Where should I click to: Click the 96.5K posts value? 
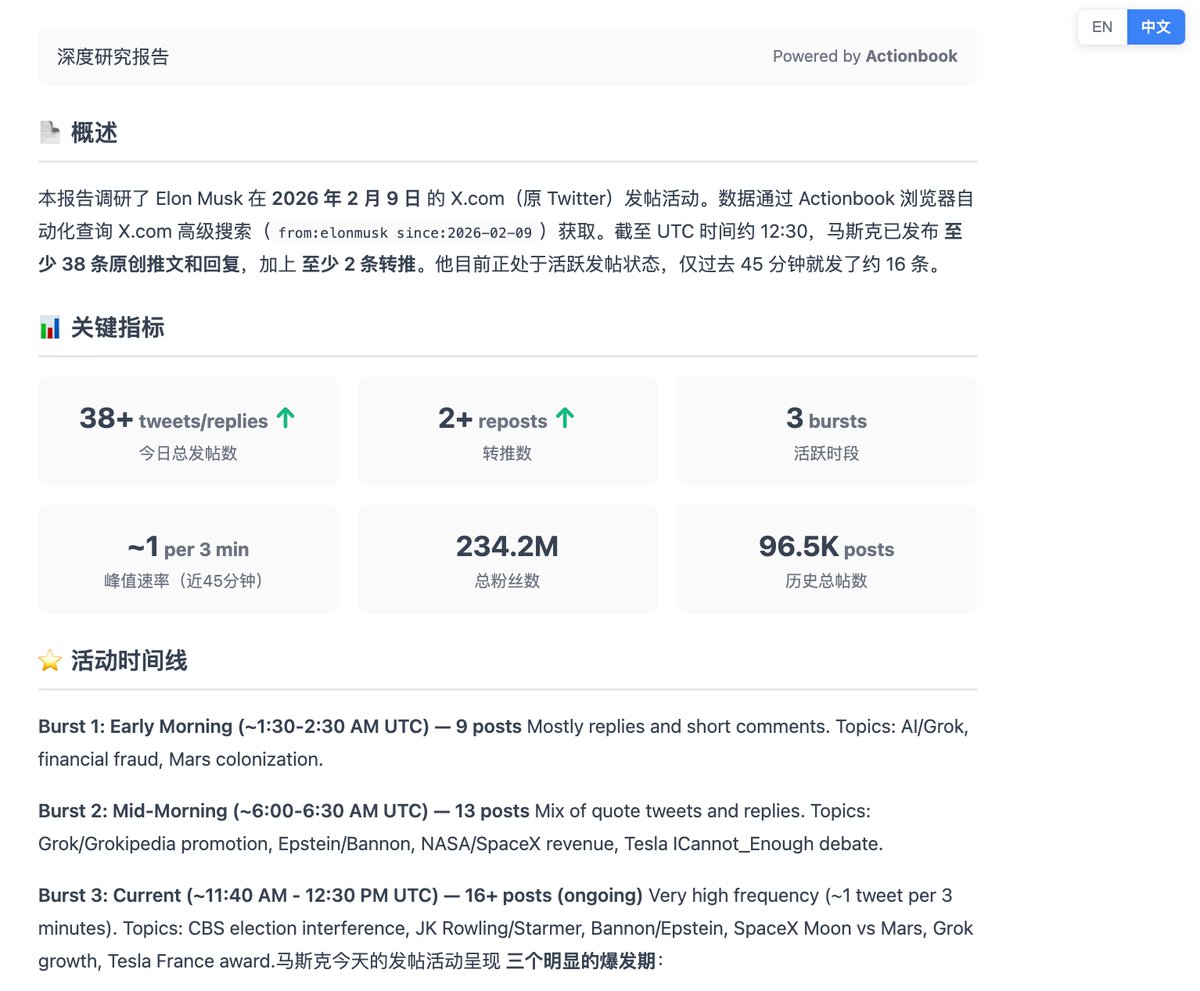click(826, 547)
